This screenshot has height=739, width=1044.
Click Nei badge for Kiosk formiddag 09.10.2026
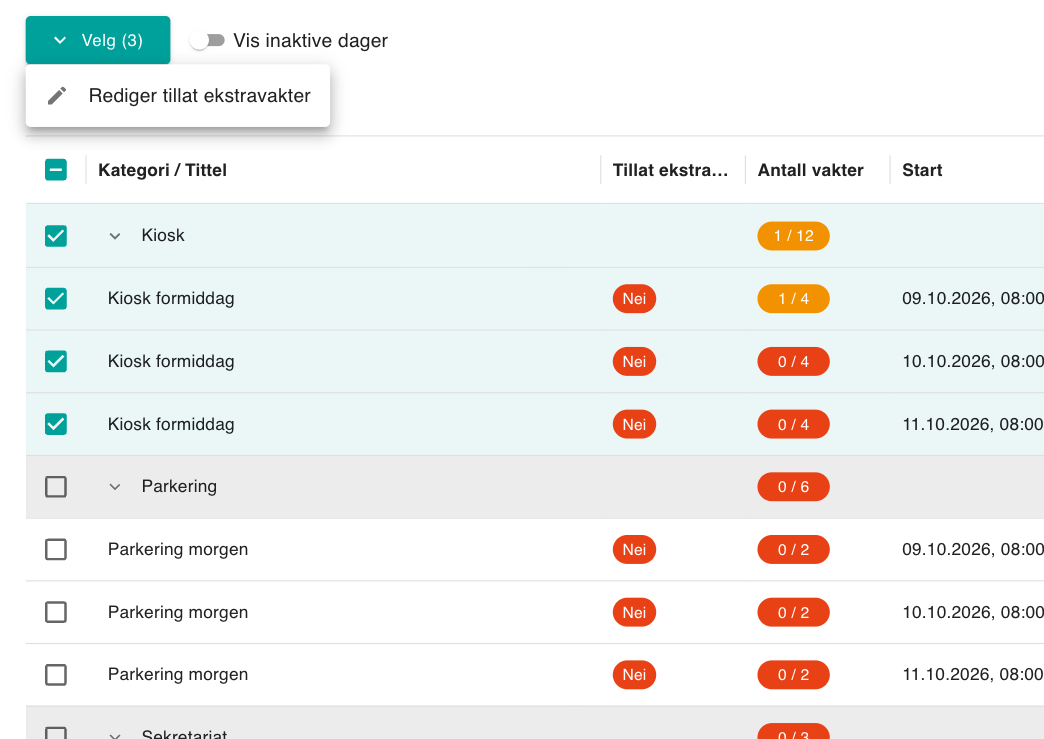635,298
